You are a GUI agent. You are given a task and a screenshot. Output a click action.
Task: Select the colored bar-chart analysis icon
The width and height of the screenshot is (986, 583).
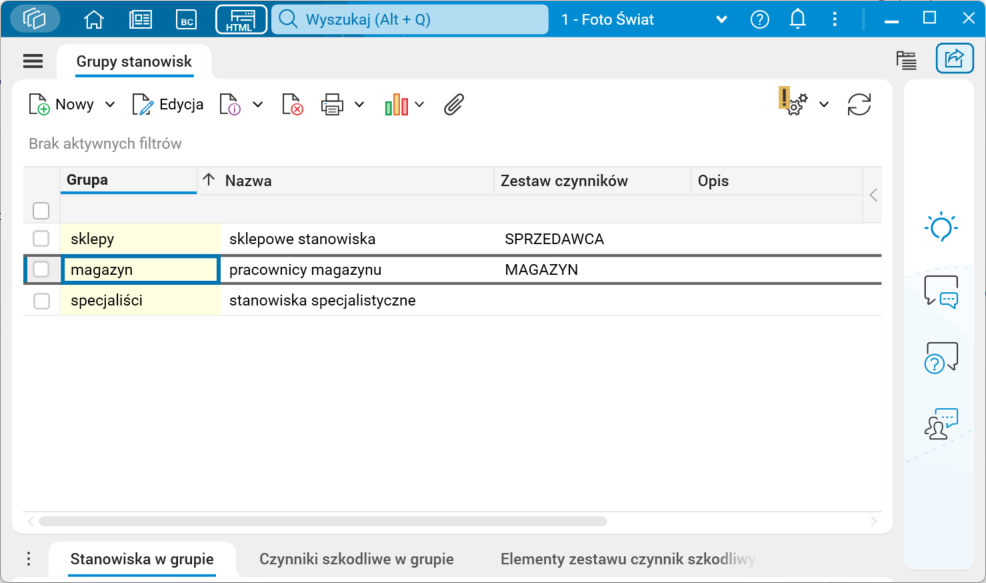tap(398, 104)
